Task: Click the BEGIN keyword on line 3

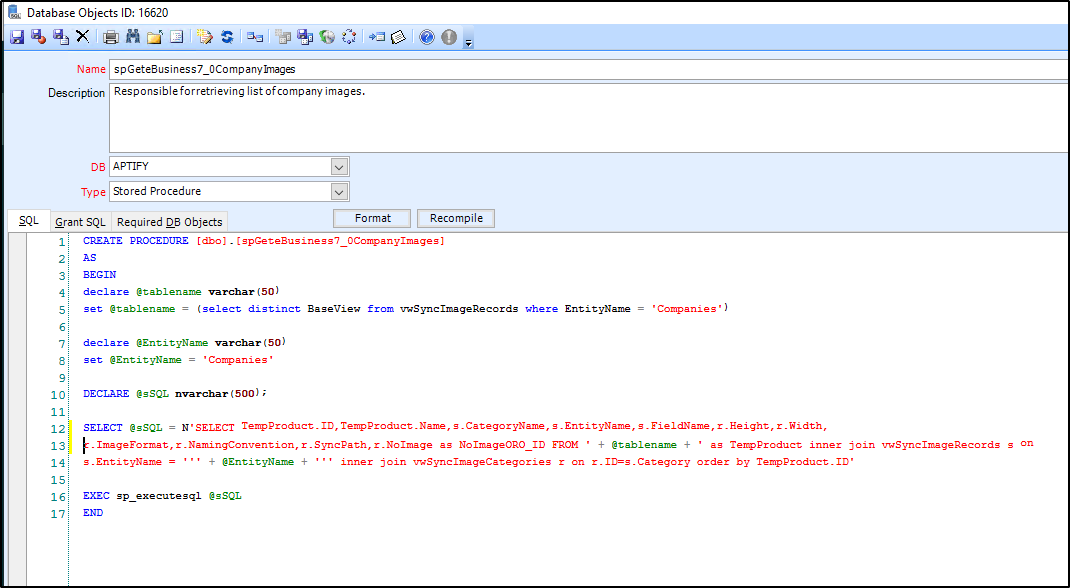Action: 100,274
